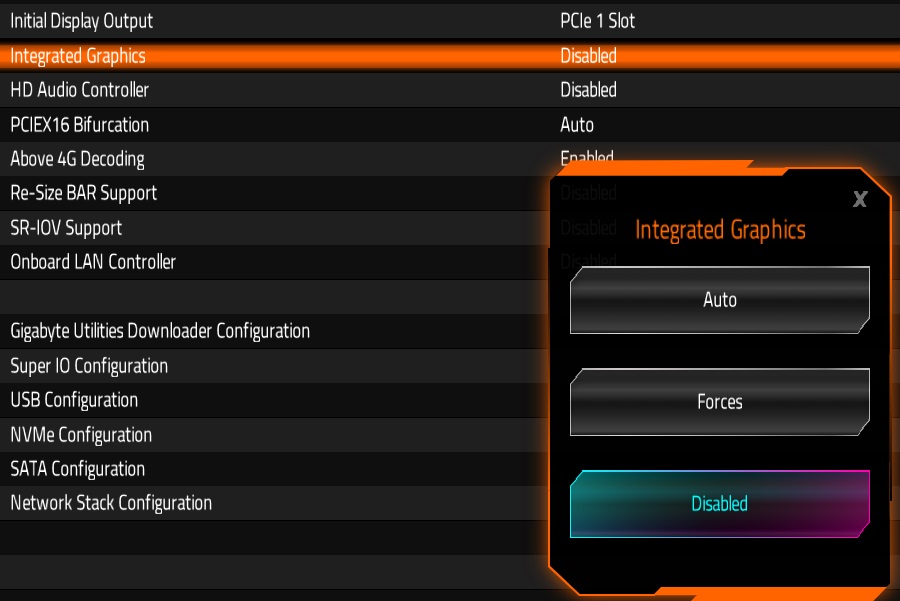Change PCIe 1 Slot value
This screenshot has height=601, width=900.
click(x=597, y=21)
